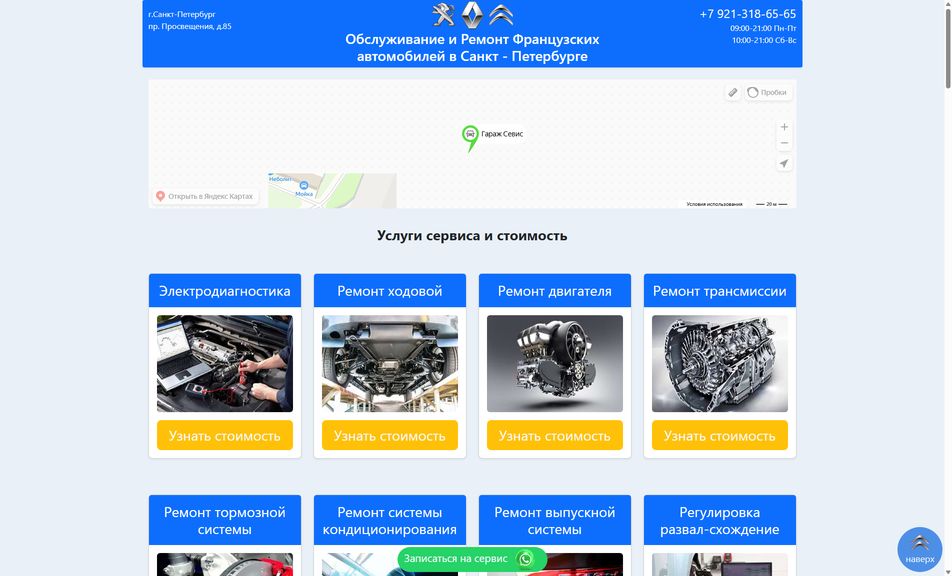Toggle the Пробки traffic layer on map
The image size is (952, 576).
click(768, 92)
